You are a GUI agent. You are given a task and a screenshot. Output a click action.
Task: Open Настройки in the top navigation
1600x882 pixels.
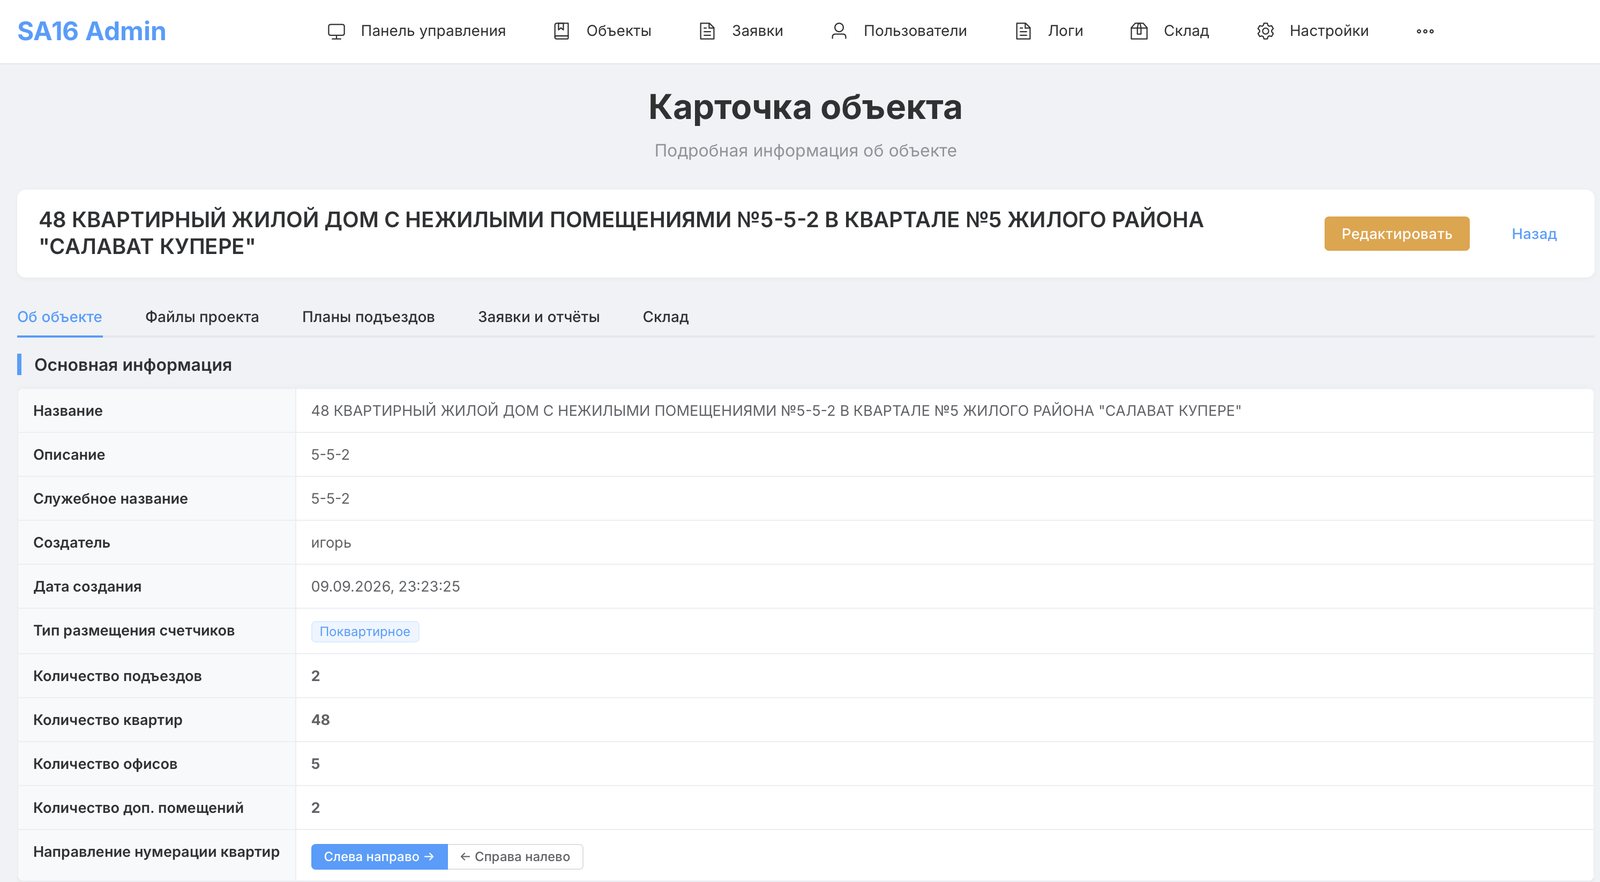tap(1329, 31)
